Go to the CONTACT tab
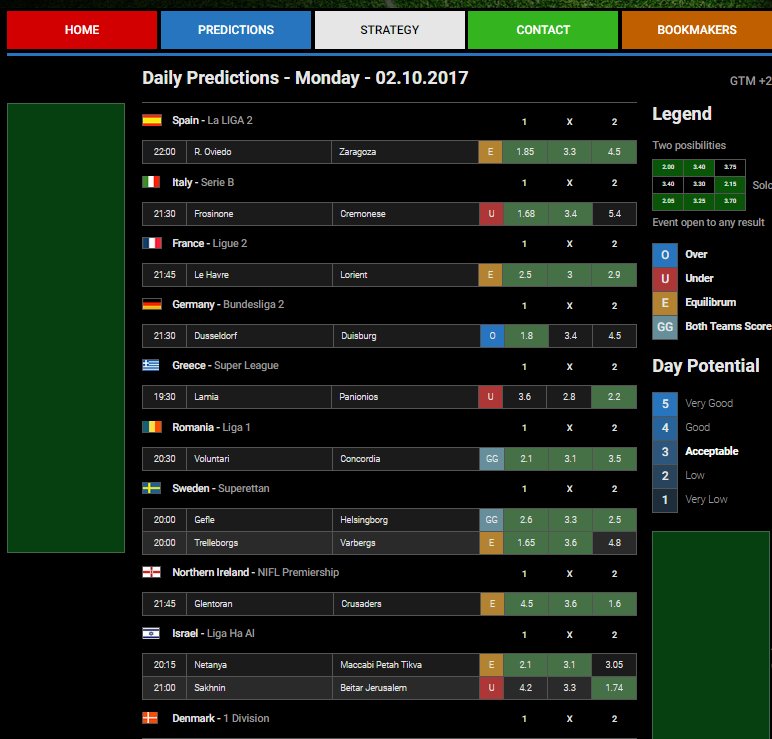This screenshot has height=739, width=772. pyautogui.click(x=543, y=30)
